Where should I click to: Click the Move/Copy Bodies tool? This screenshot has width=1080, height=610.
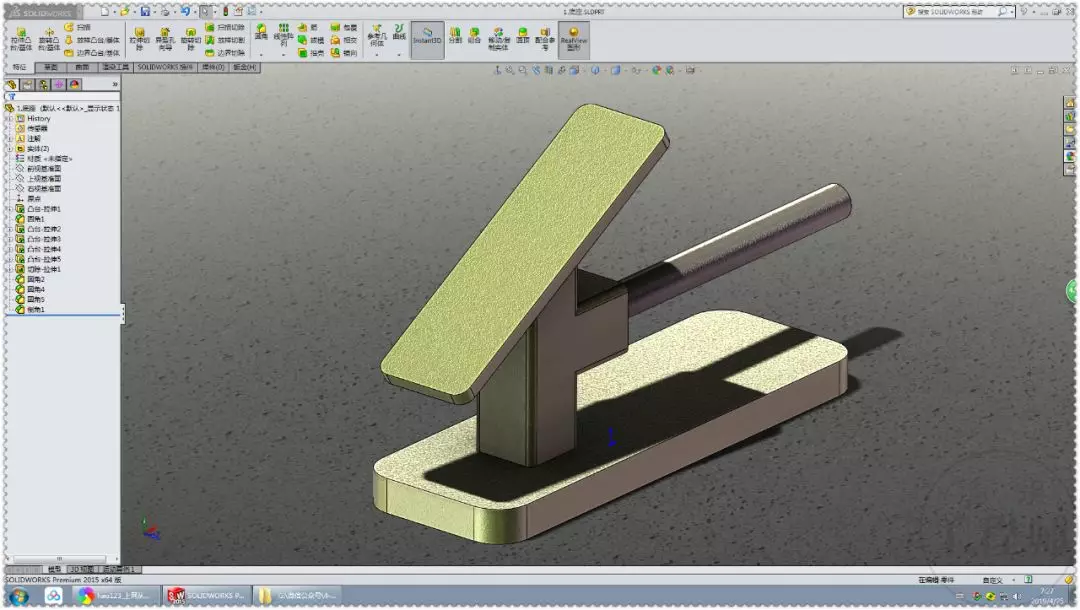(x=498, y=39)
